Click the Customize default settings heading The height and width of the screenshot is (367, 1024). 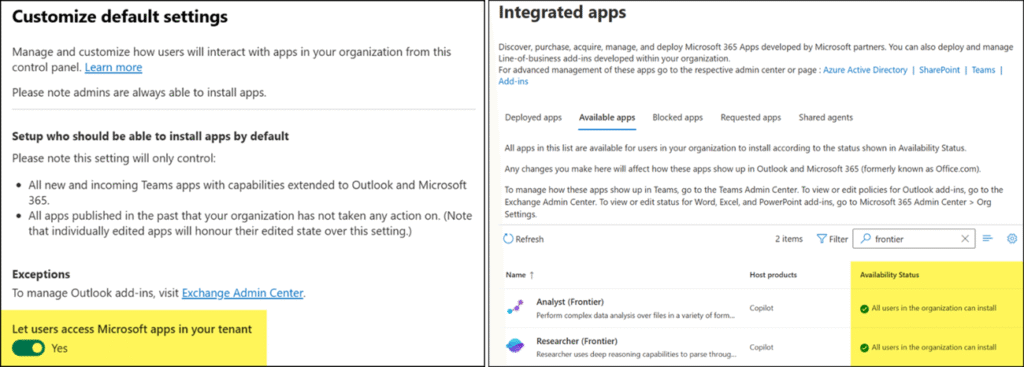[120, 17]
